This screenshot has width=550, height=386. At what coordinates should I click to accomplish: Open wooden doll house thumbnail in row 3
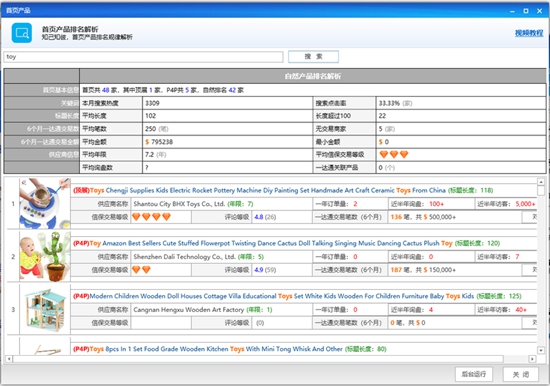[x=45, y=309]
